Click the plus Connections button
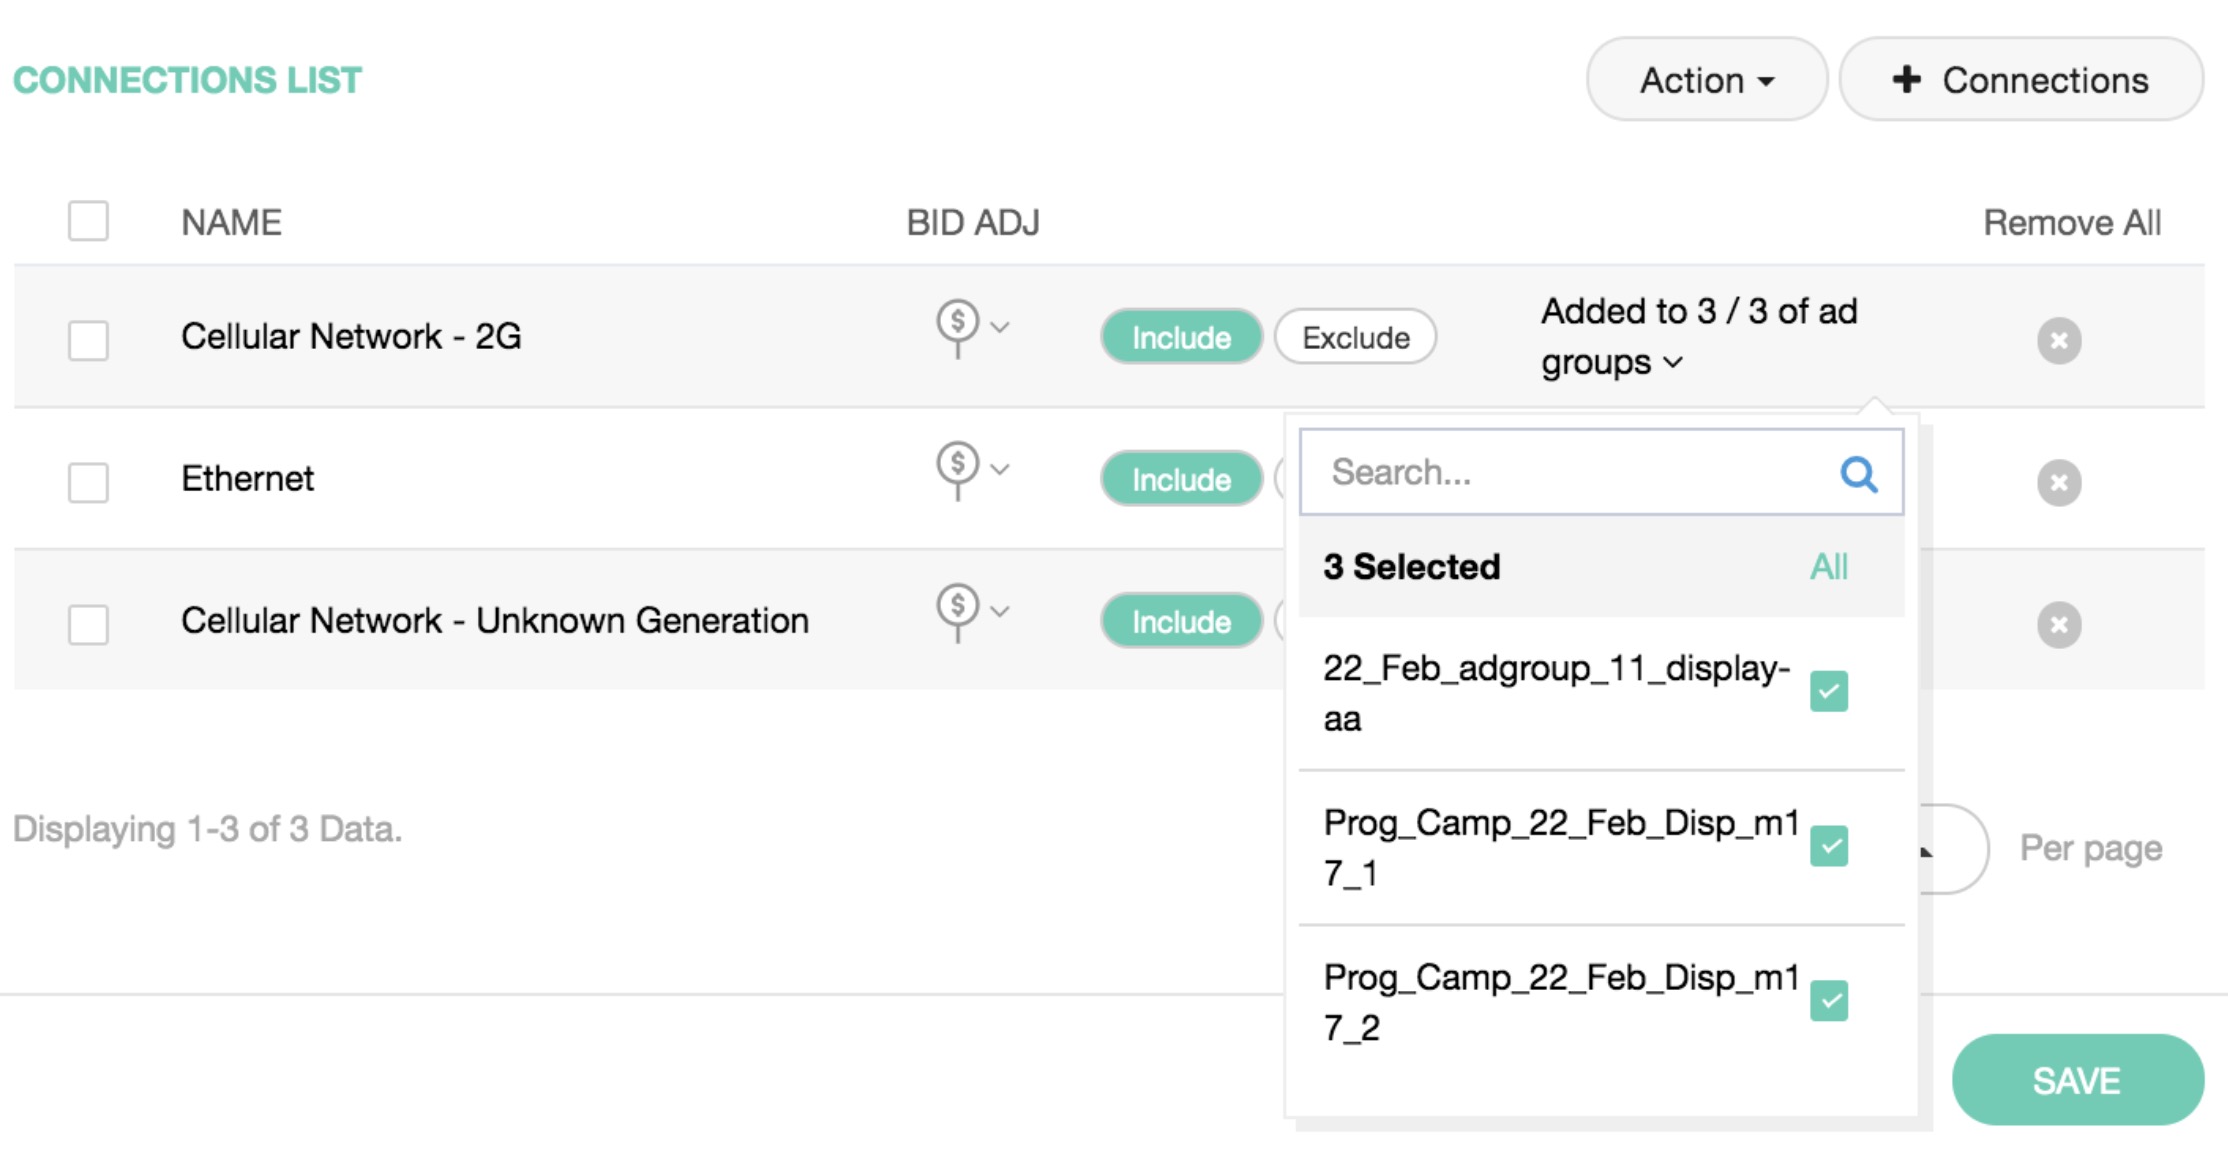Image resolution: width=2228 pixels, height=1154 pixels. 2020,80
